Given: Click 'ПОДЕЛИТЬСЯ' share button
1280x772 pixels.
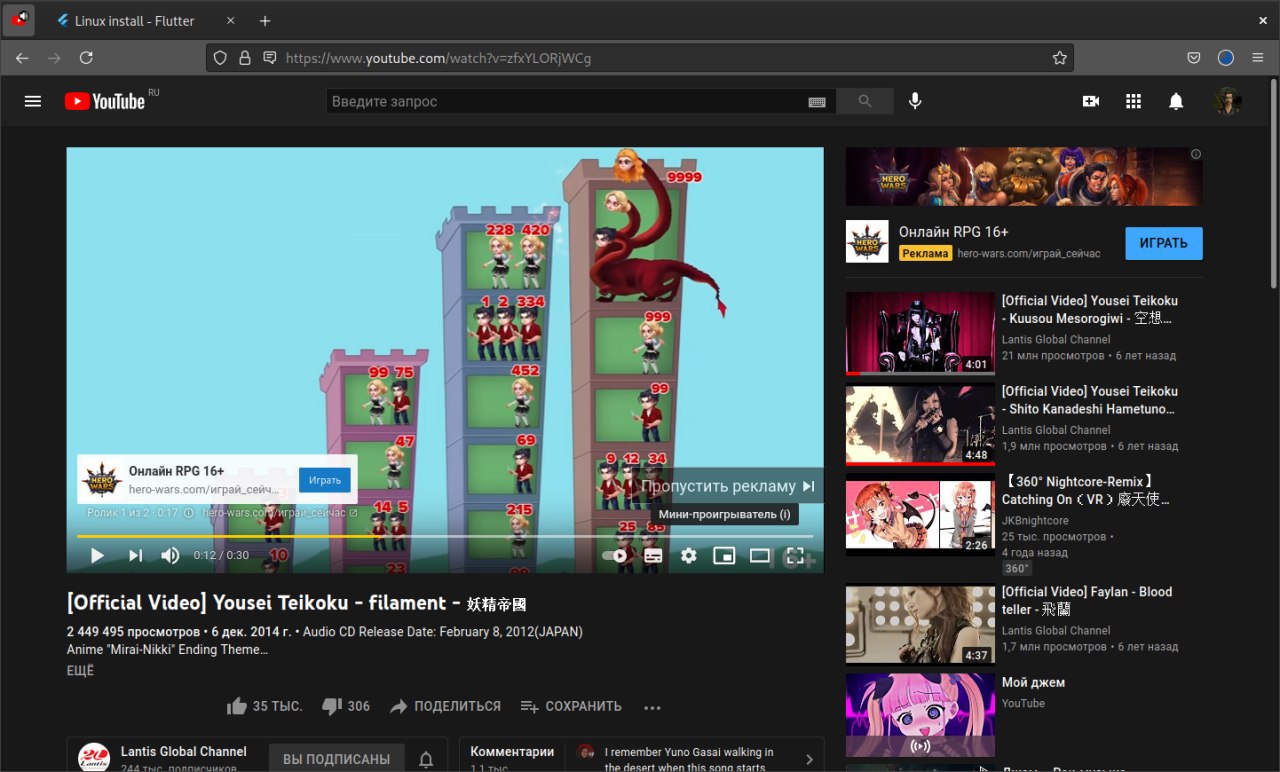Looking at the screenshot, I should click(445, 706).
